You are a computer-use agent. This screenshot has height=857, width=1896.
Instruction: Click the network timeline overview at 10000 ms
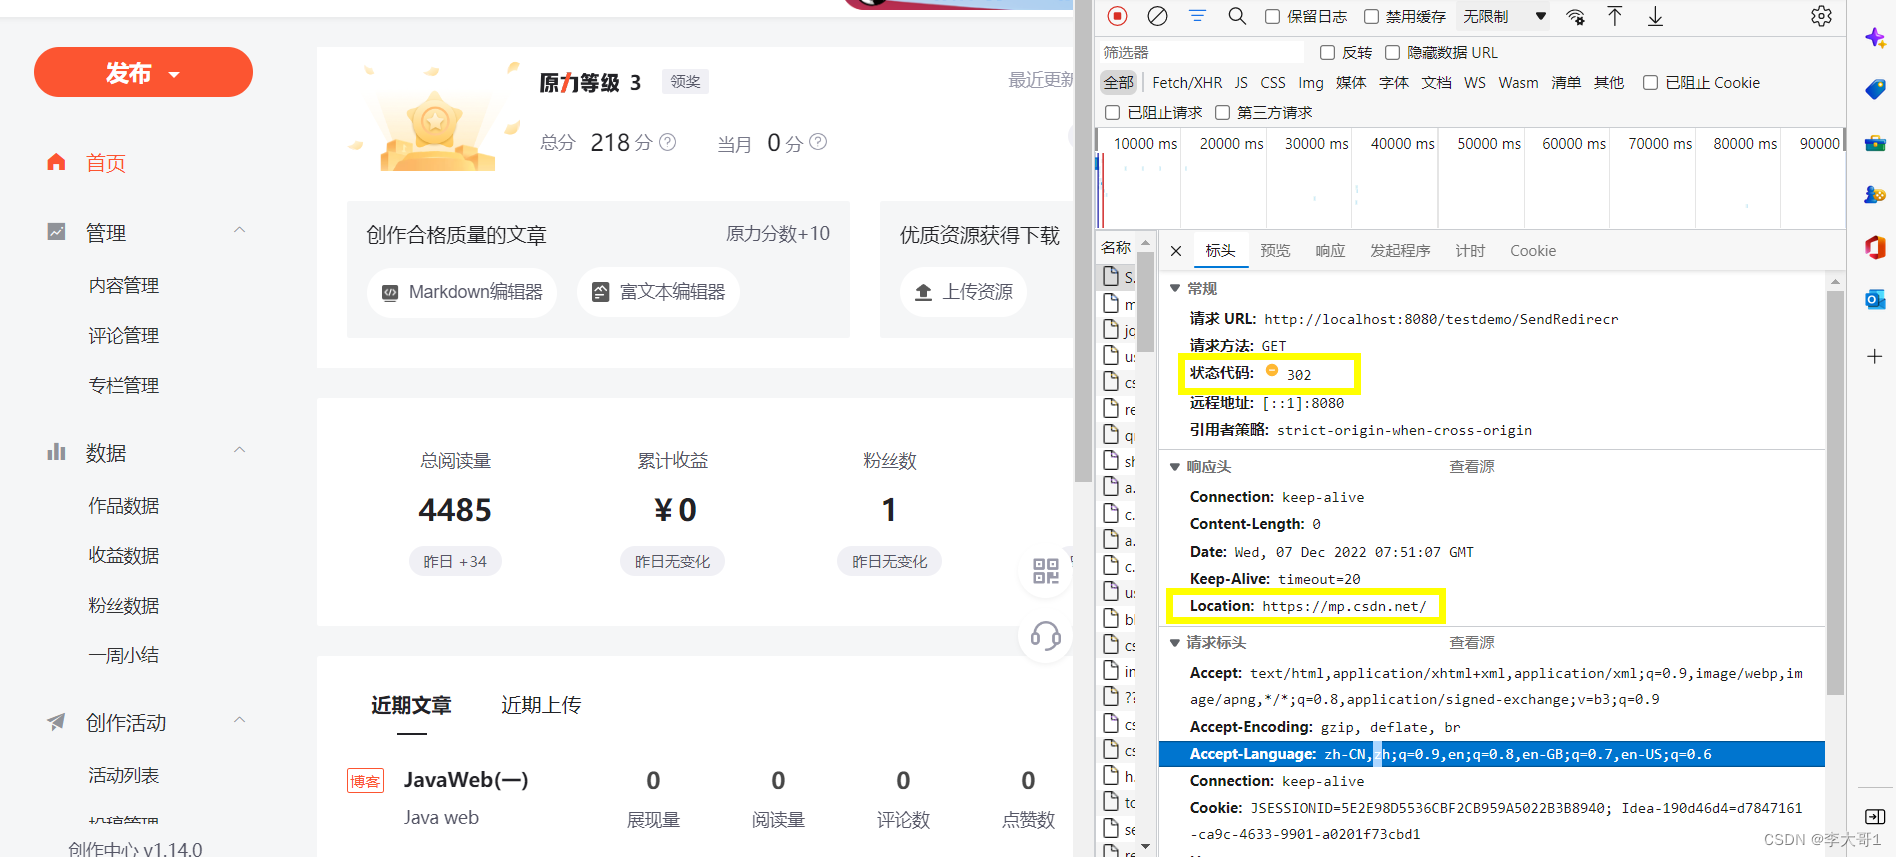click(x=1145, y=143)
